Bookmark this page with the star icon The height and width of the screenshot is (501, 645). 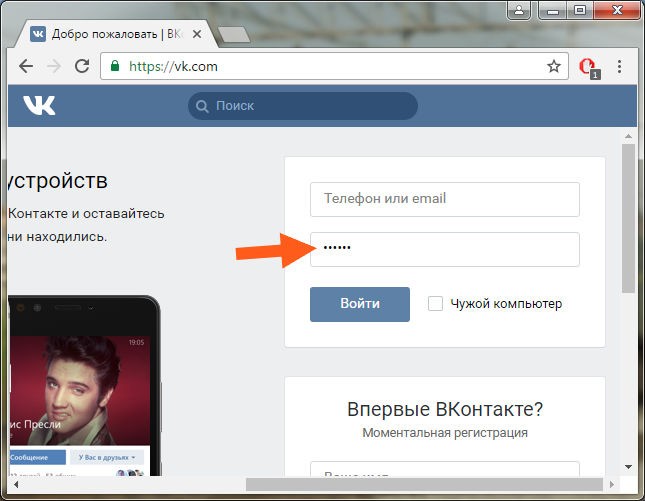(554, 66)
